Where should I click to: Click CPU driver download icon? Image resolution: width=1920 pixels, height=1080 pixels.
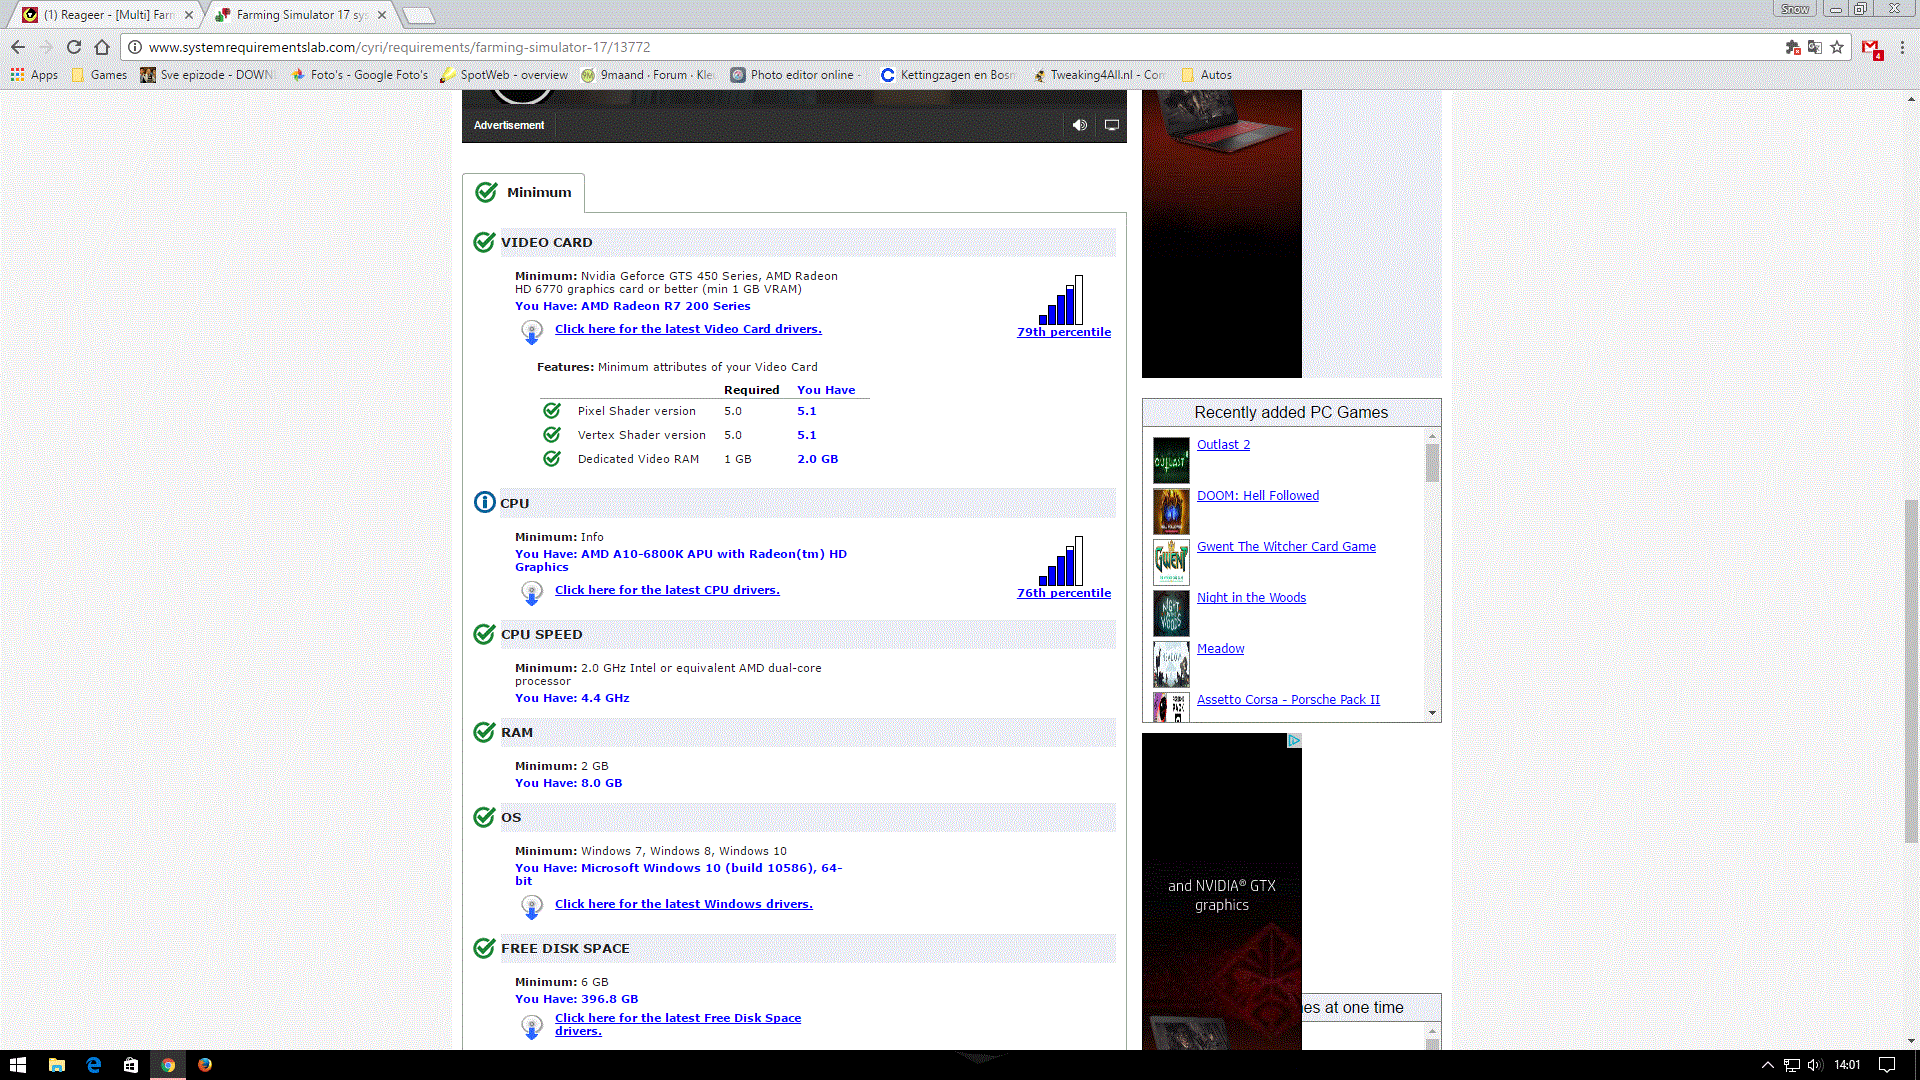(532, 593)
